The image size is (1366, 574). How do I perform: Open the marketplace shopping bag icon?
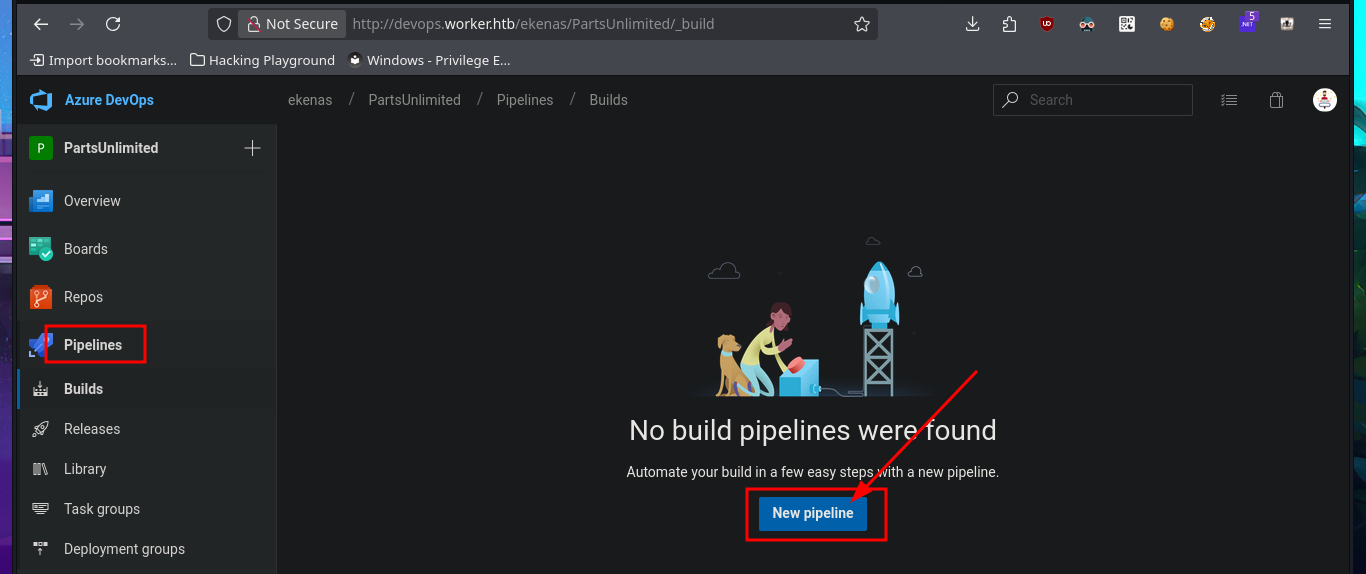pos(1276,100)
